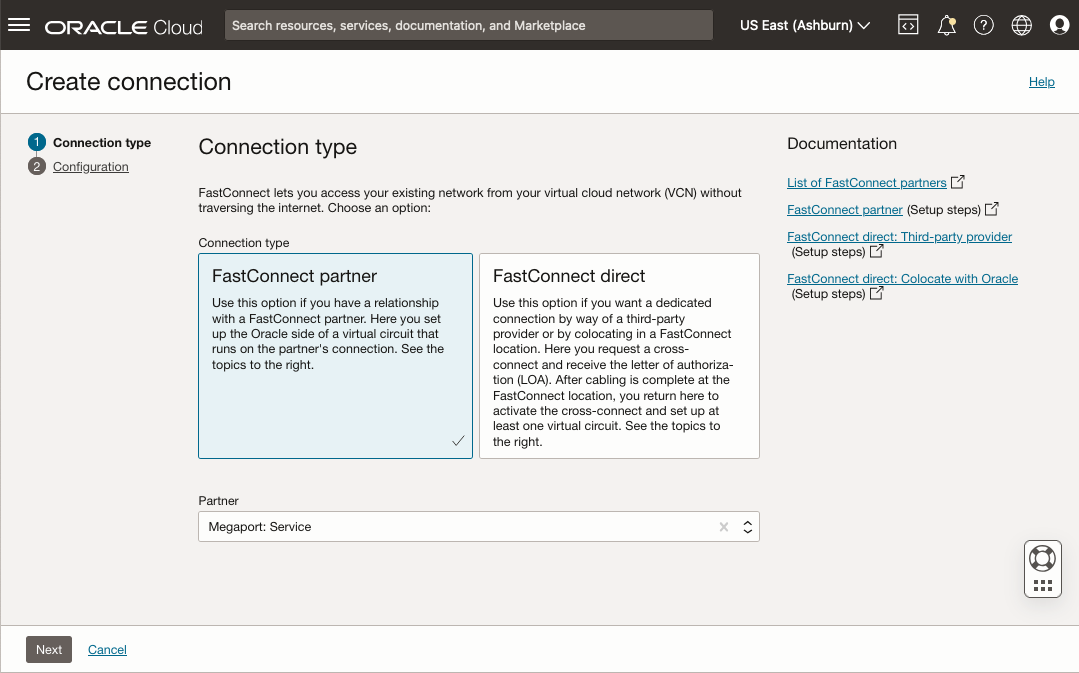Open the support lifebuoy widget

(x=1043, y=559)
